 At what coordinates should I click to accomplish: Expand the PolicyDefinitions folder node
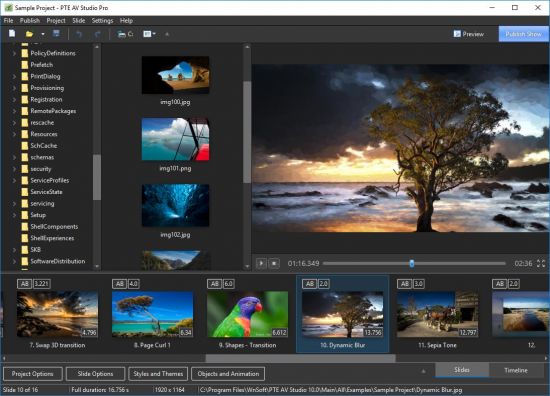pyautogui.click(x=14, y=53)
